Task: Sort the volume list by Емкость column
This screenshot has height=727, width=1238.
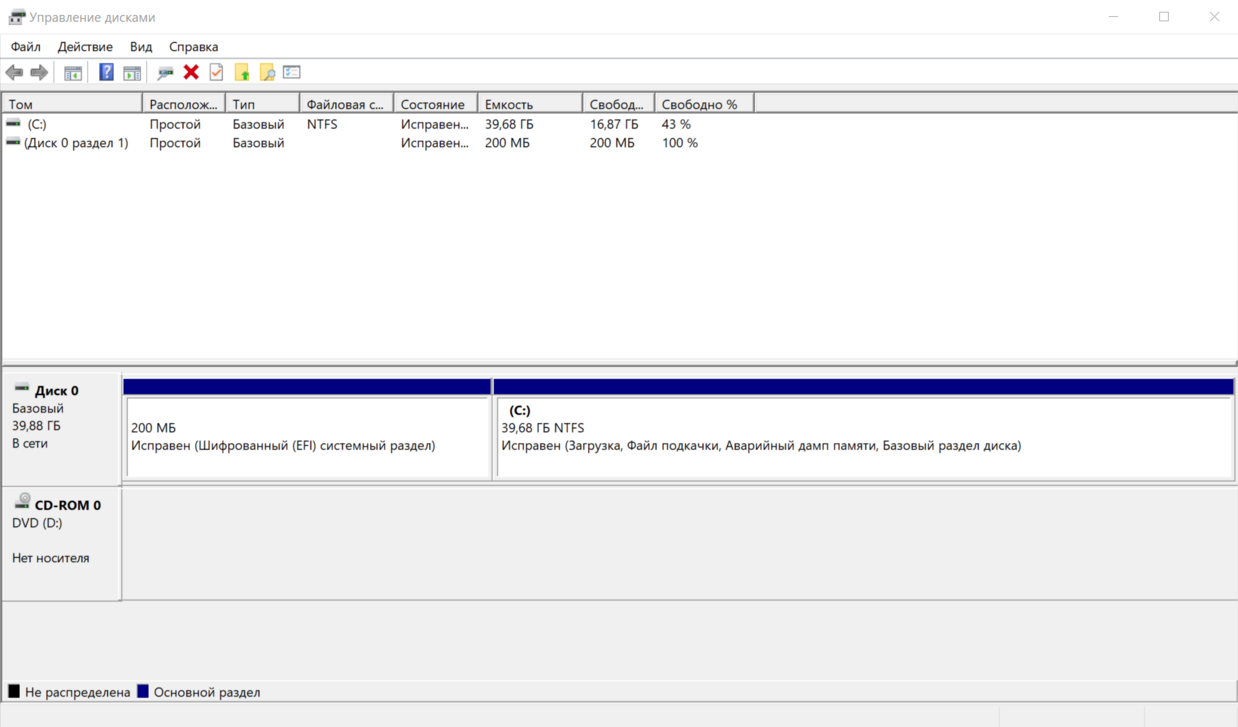Action: coord(529,104)
